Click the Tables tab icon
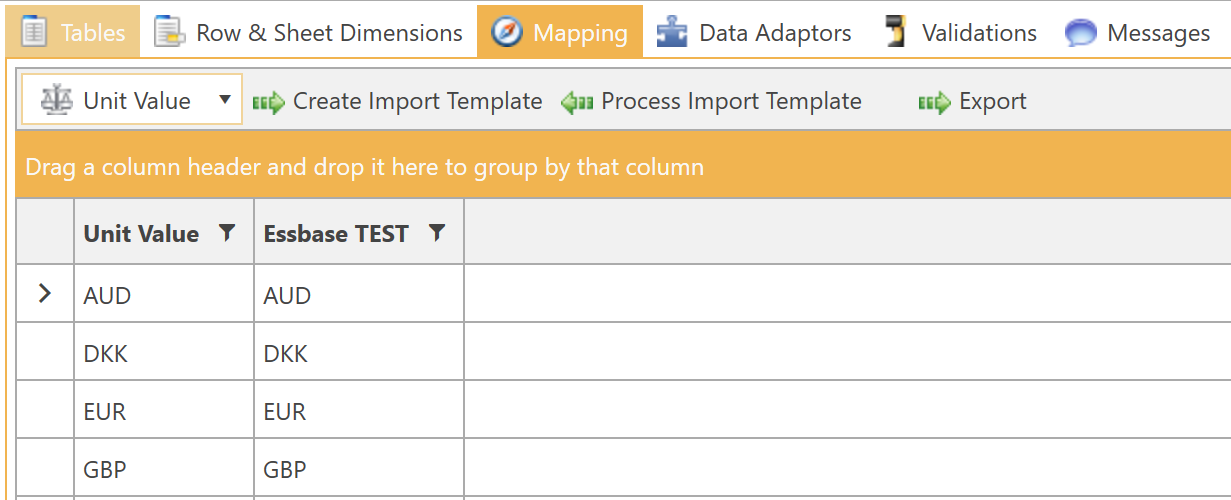 click(x=34, y=32)
